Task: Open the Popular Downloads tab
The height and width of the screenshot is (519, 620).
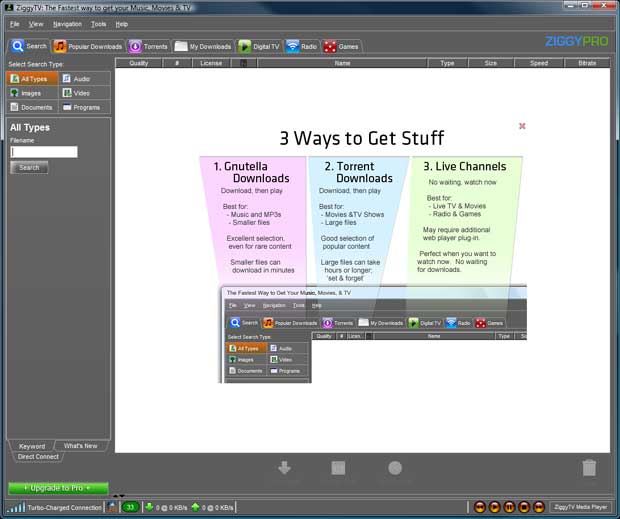Action: (89, 46)
